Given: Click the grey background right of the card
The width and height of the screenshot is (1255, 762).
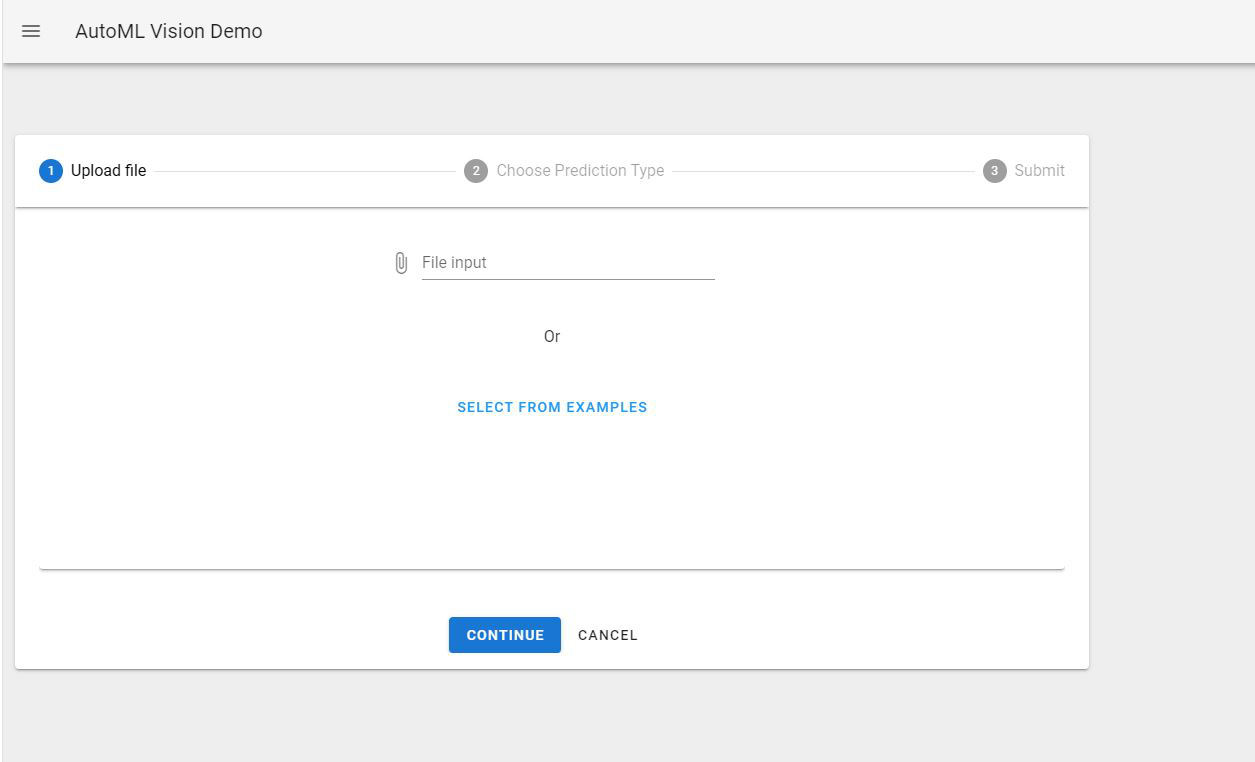Looking at the screenshot, I should pos(1170,400).
